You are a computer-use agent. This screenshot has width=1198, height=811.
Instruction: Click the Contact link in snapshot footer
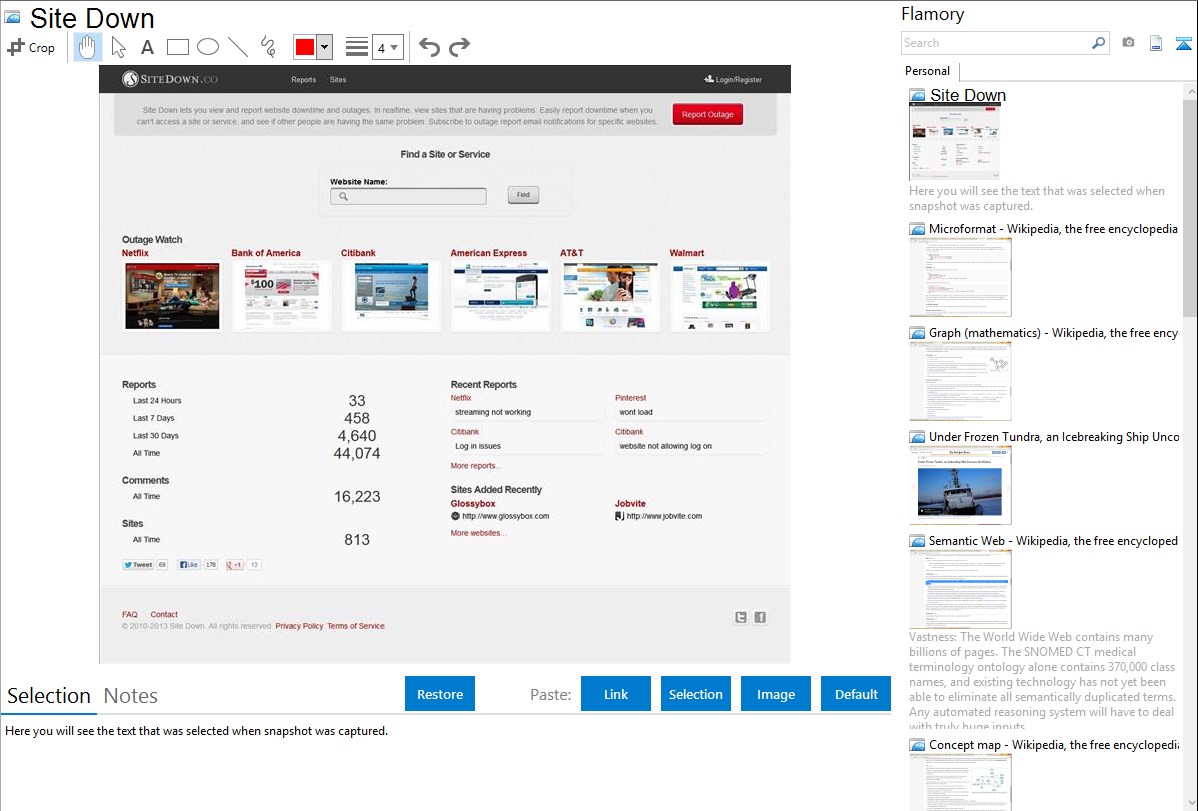[x=164, y=615]
